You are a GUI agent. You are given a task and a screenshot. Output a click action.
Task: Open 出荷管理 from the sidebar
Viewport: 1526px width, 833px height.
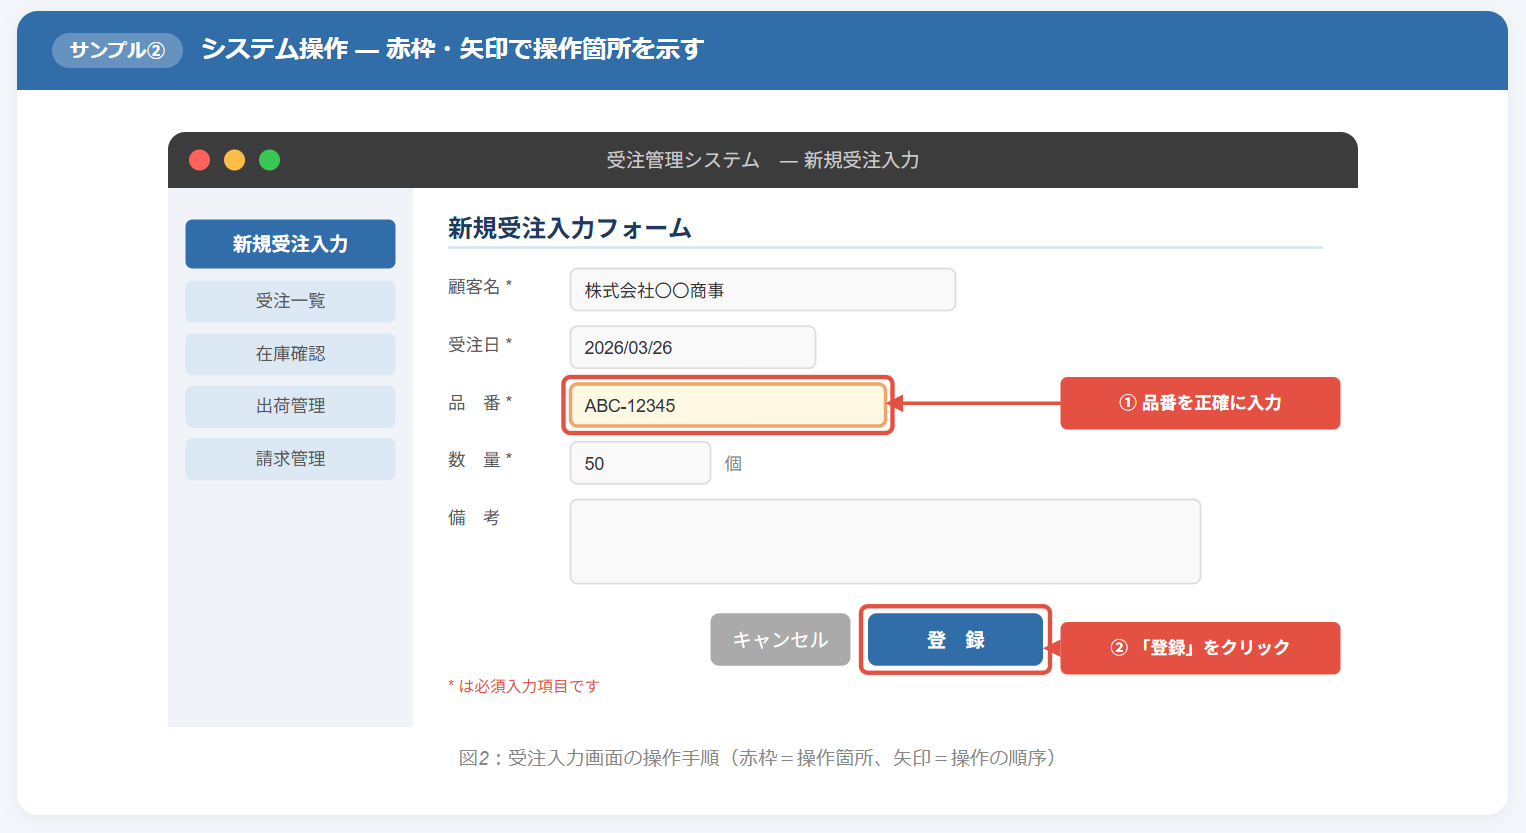(x=290, y=406)
